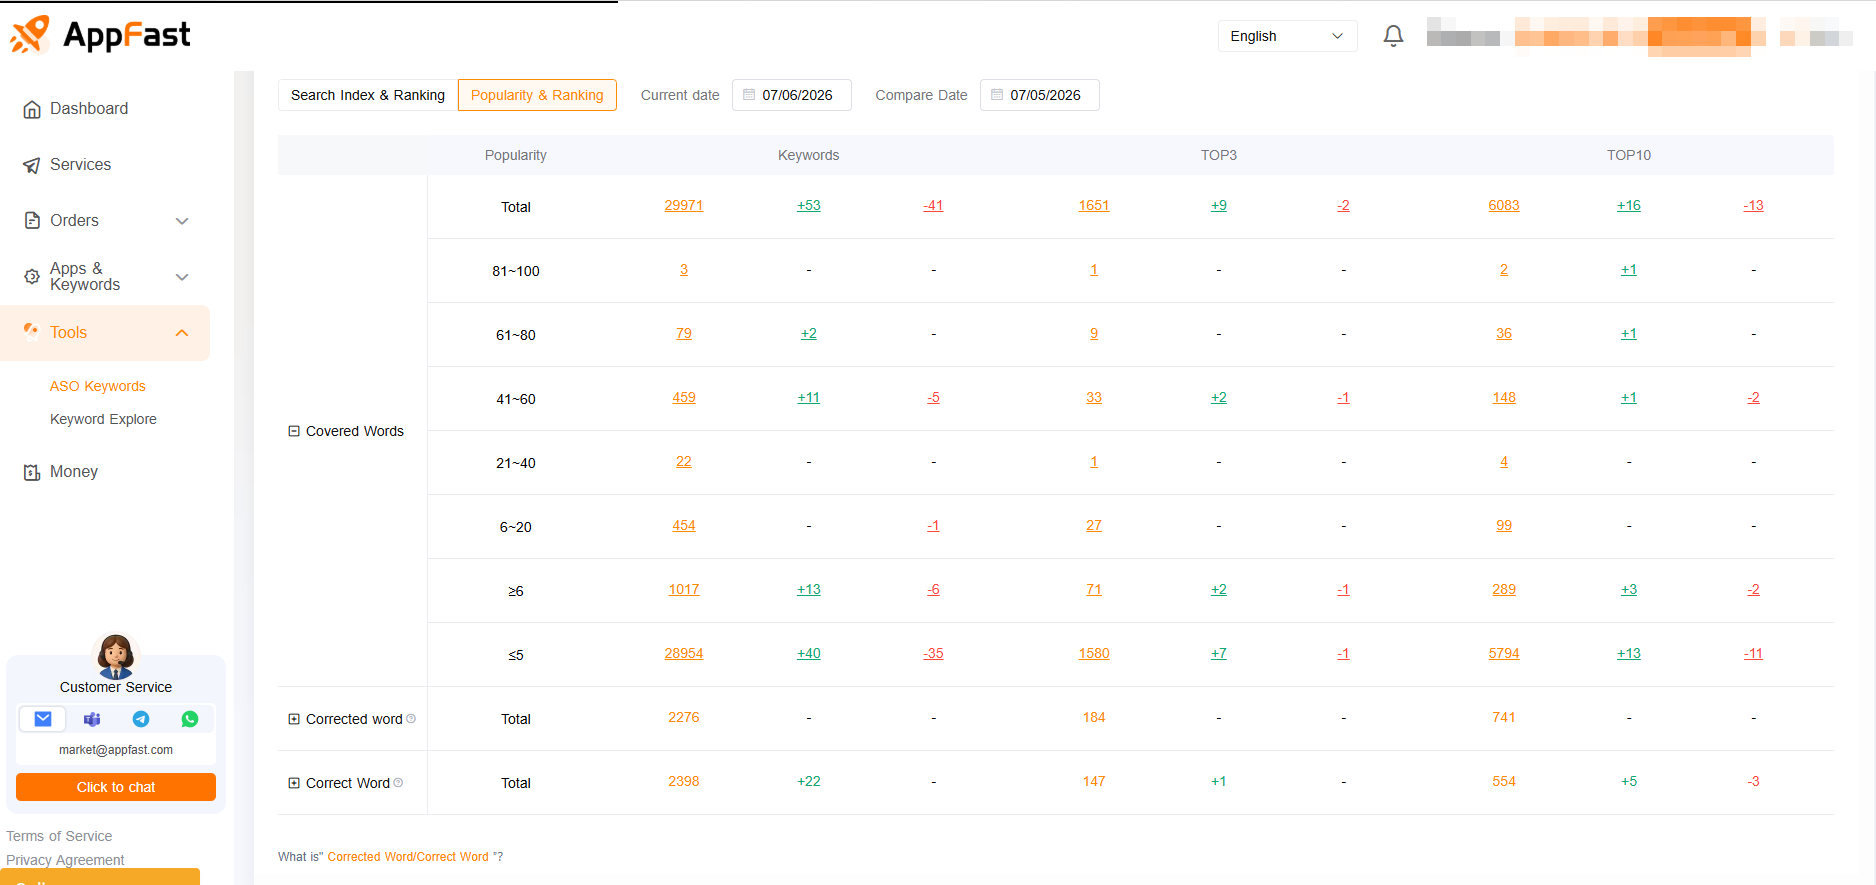Contact support via WhatsApp icon

click(x=190, y=719)
